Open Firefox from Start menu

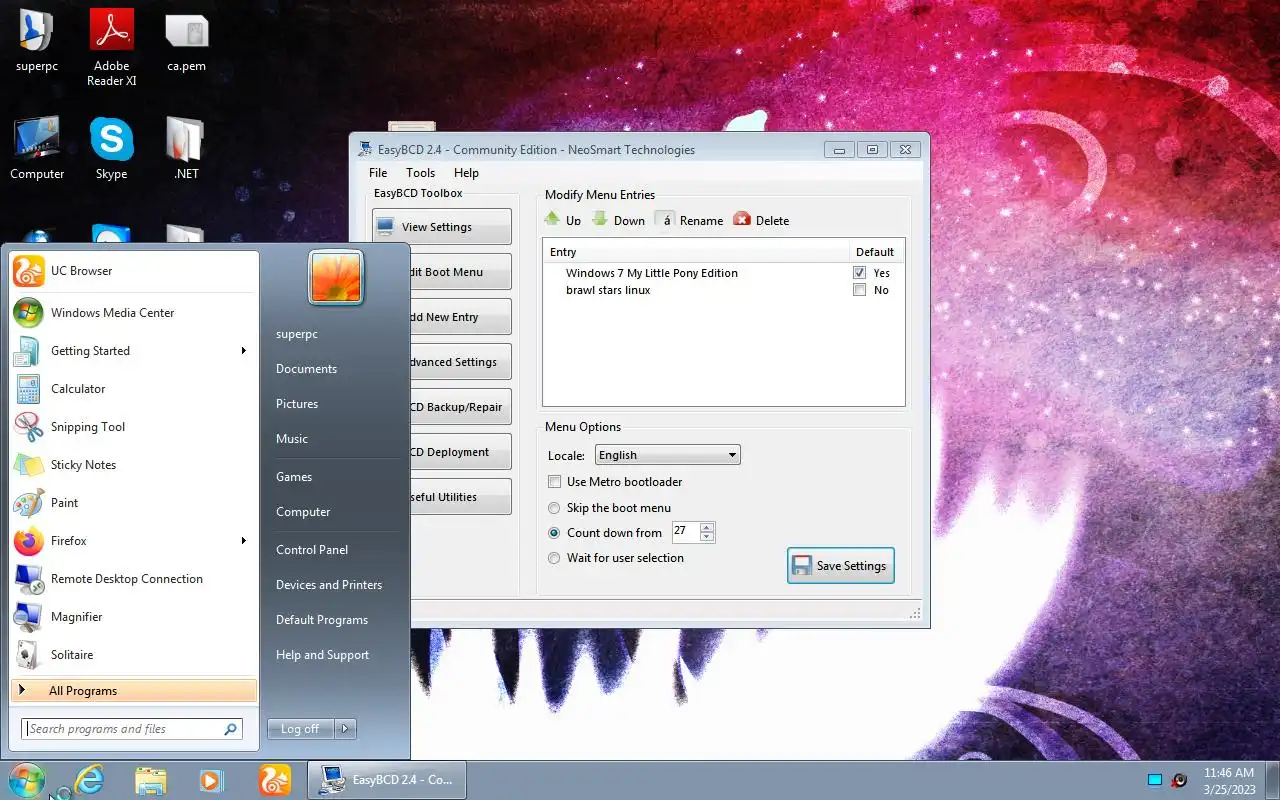coord(133,541)
